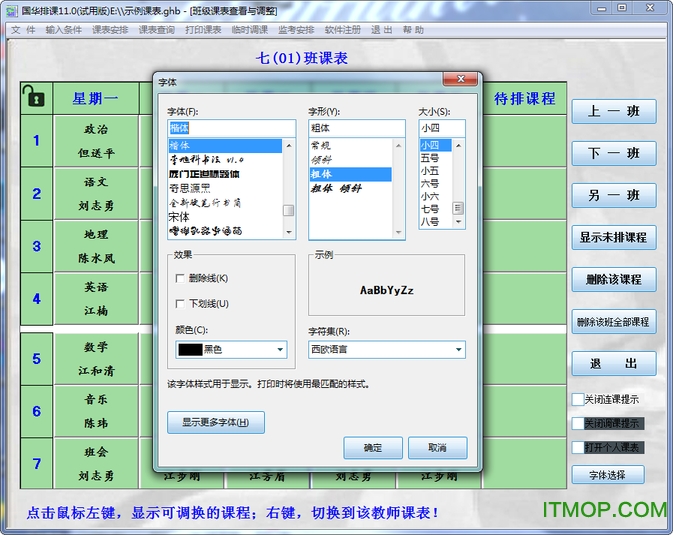Click the 退出 button in the right panel
The width and height of the screenshot is (673, 535).
(x=614, y=364)
